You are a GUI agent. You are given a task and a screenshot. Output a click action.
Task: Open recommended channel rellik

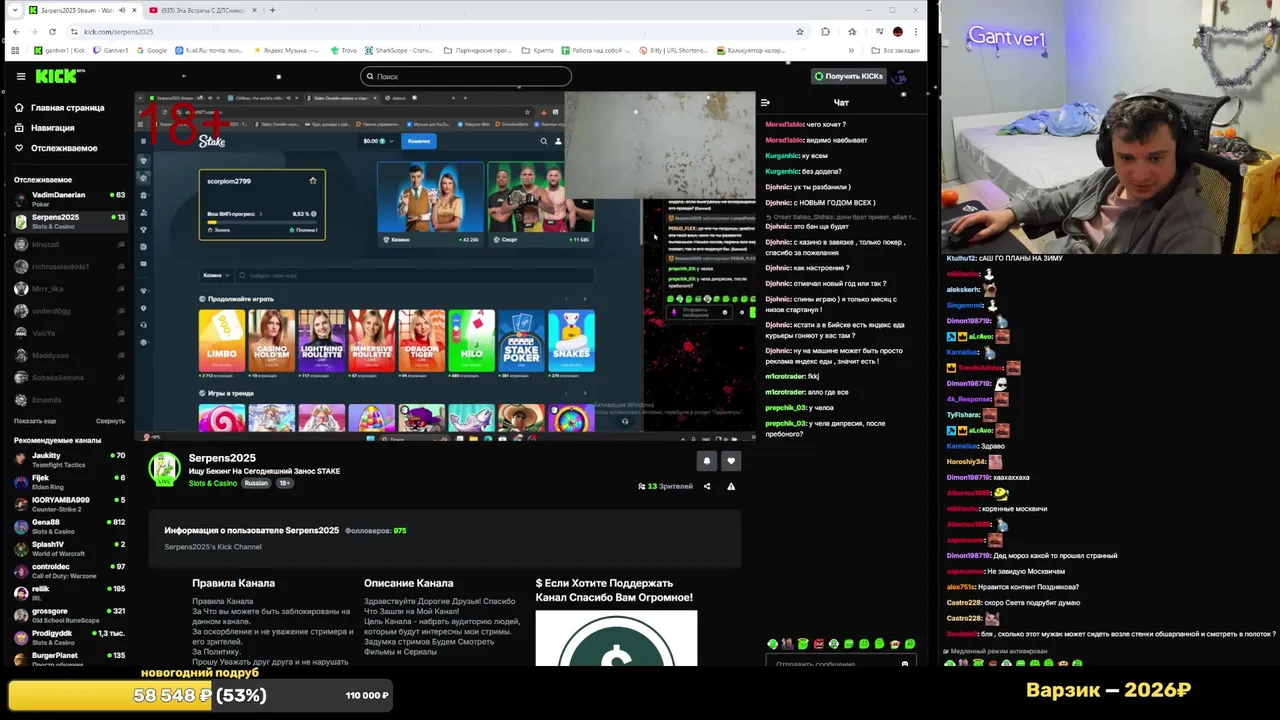[x=70, y=592]
